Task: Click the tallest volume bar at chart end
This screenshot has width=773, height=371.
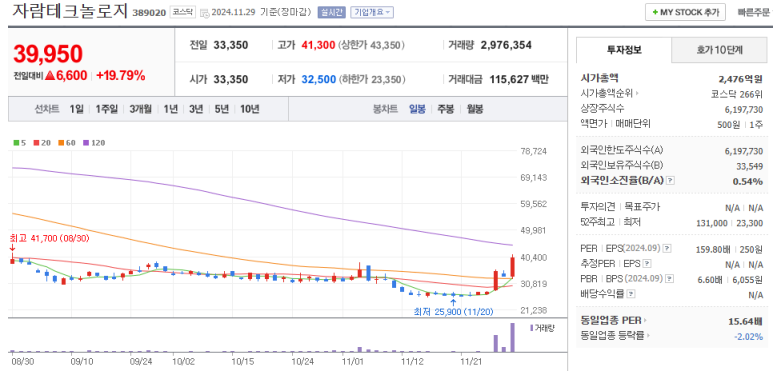Action: tap(512, 337)
